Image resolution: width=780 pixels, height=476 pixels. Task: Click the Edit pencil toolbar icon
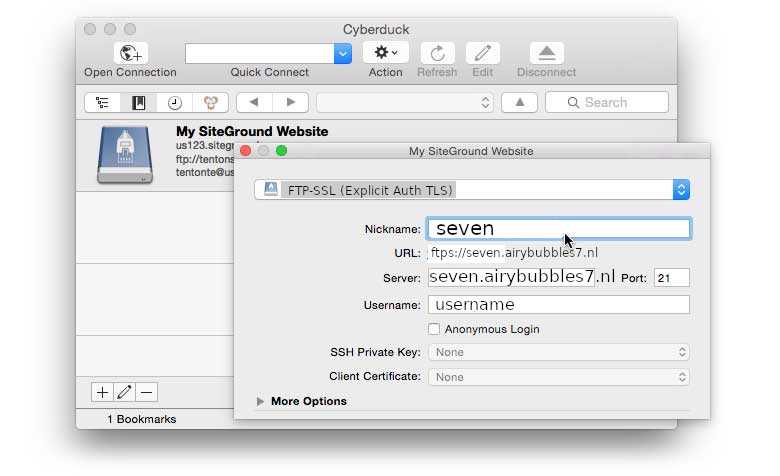(x=483, y=53)
